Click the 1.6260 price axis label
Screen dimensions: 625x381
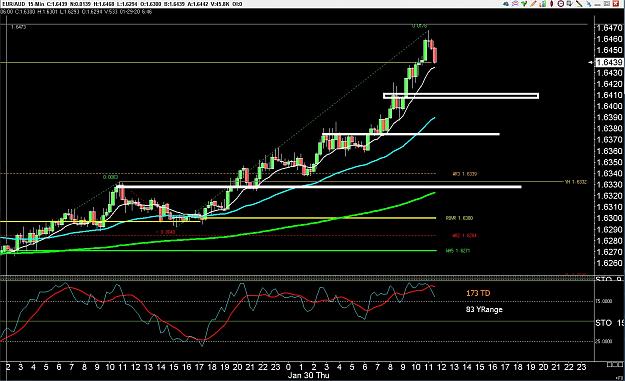609,263
